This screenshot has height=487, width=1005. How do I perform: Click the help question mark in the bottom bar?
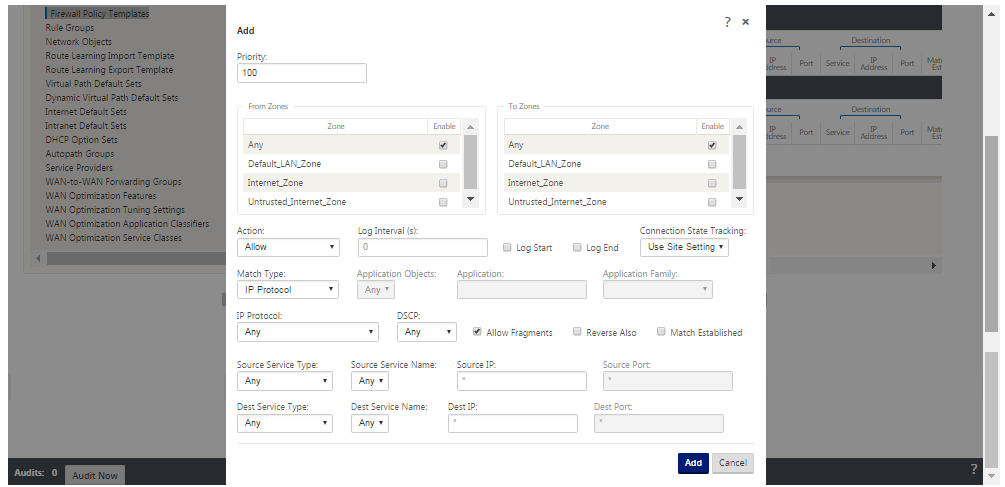coord(974,469)
